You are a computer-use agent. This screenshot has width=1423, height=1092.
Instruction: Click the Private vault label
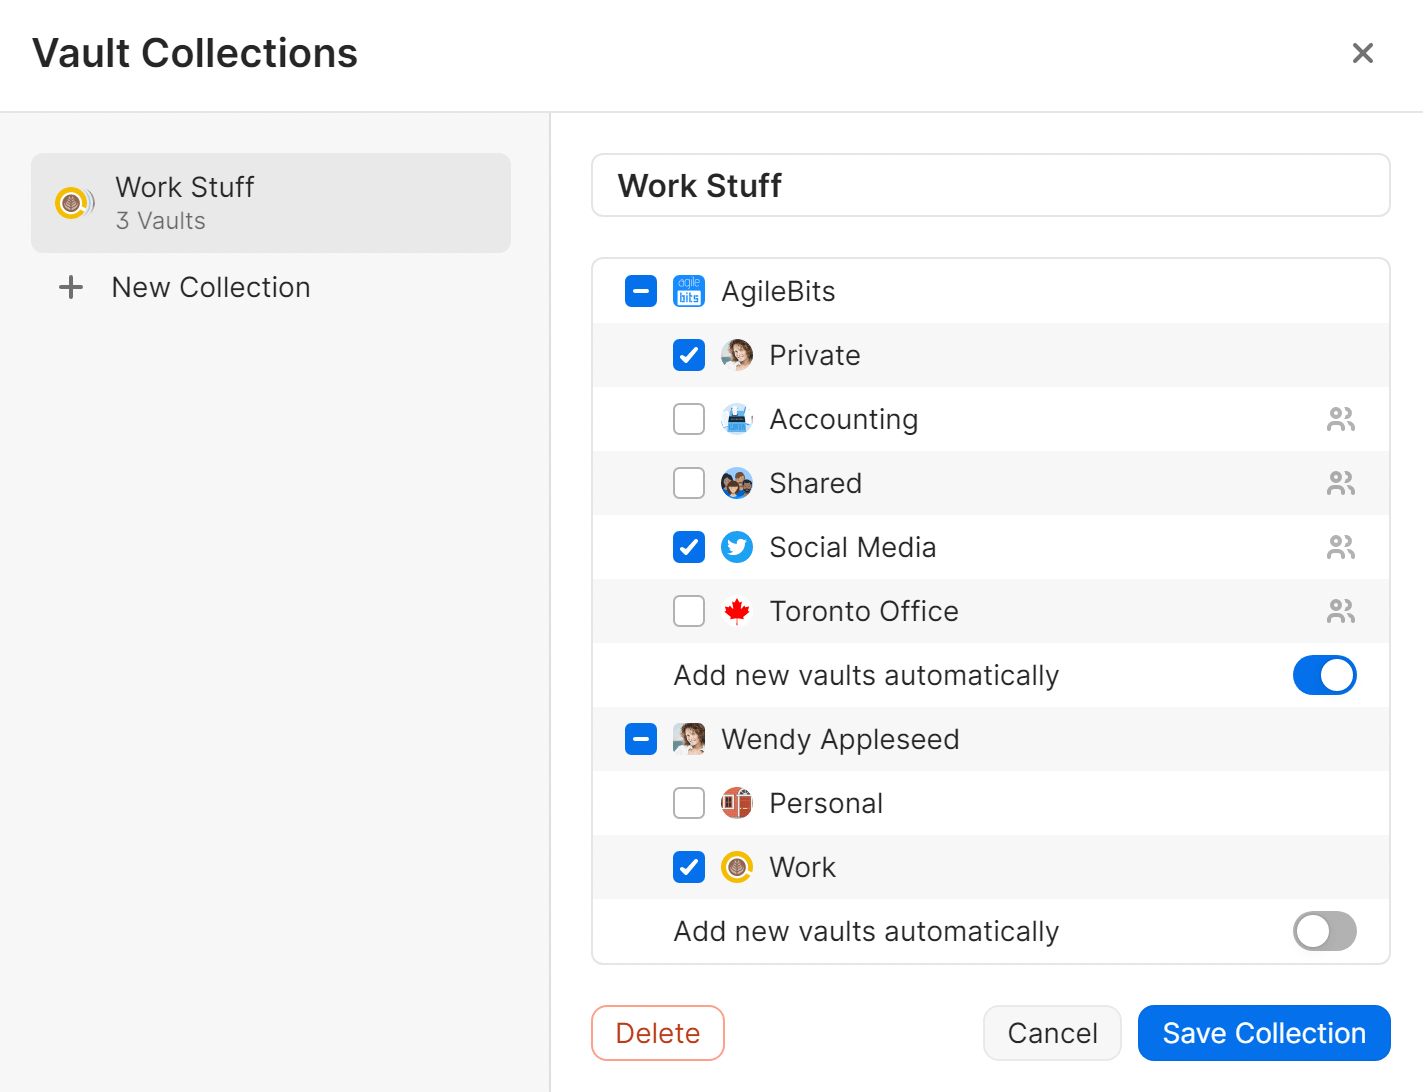coord(815,355)
